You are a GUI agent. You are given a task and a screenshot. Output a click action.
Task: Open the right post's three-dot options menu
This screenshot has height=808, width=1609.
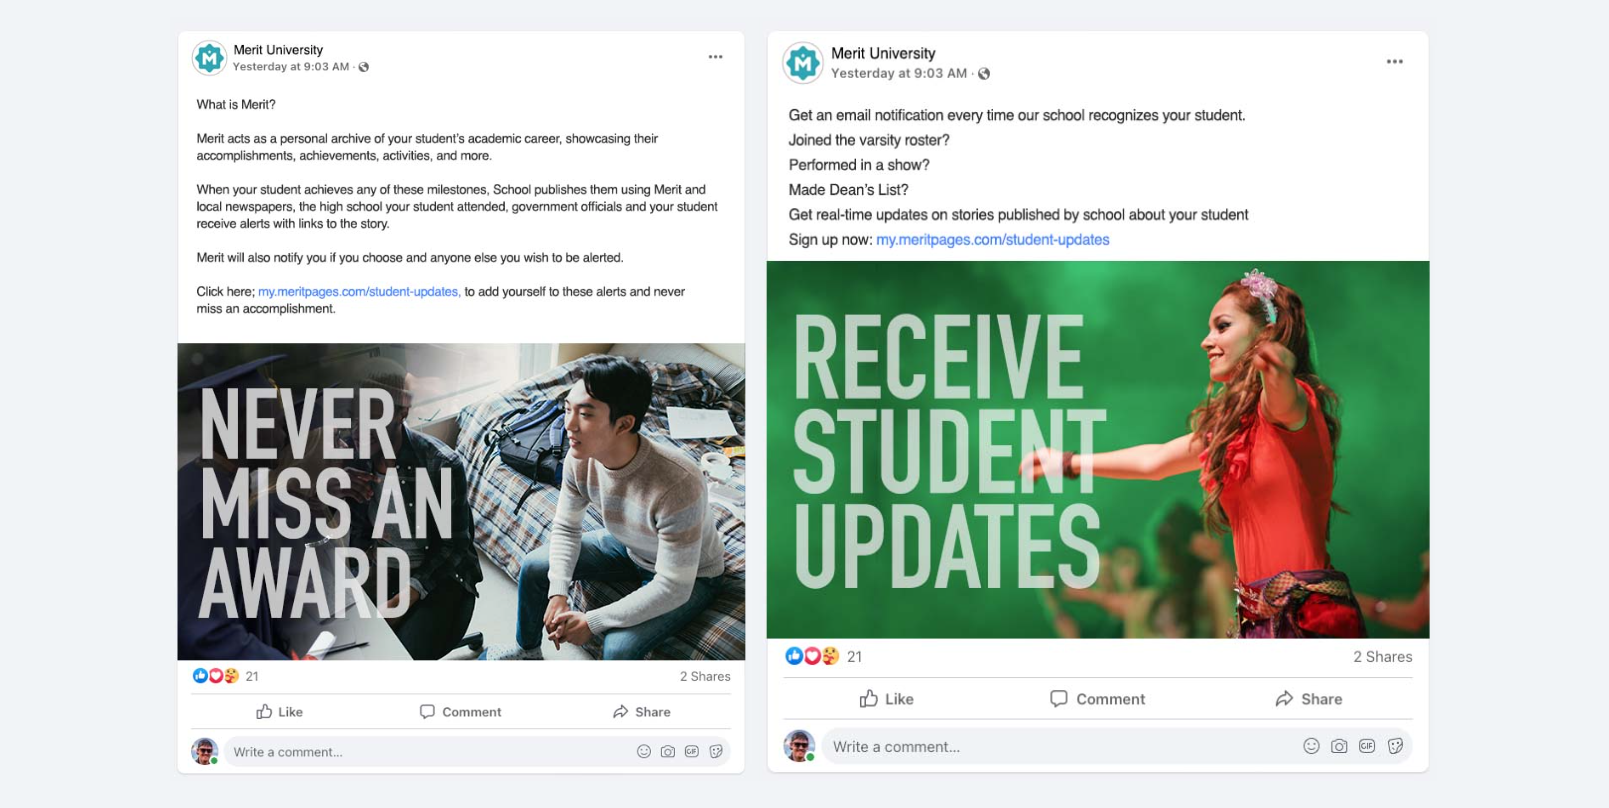[x=1394, y=62]
